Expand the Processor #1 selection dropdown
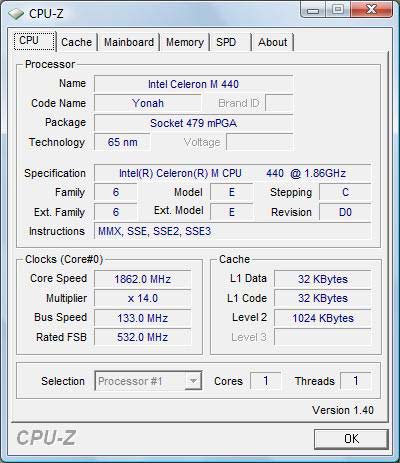400x463 pixels. click(148, 381)
